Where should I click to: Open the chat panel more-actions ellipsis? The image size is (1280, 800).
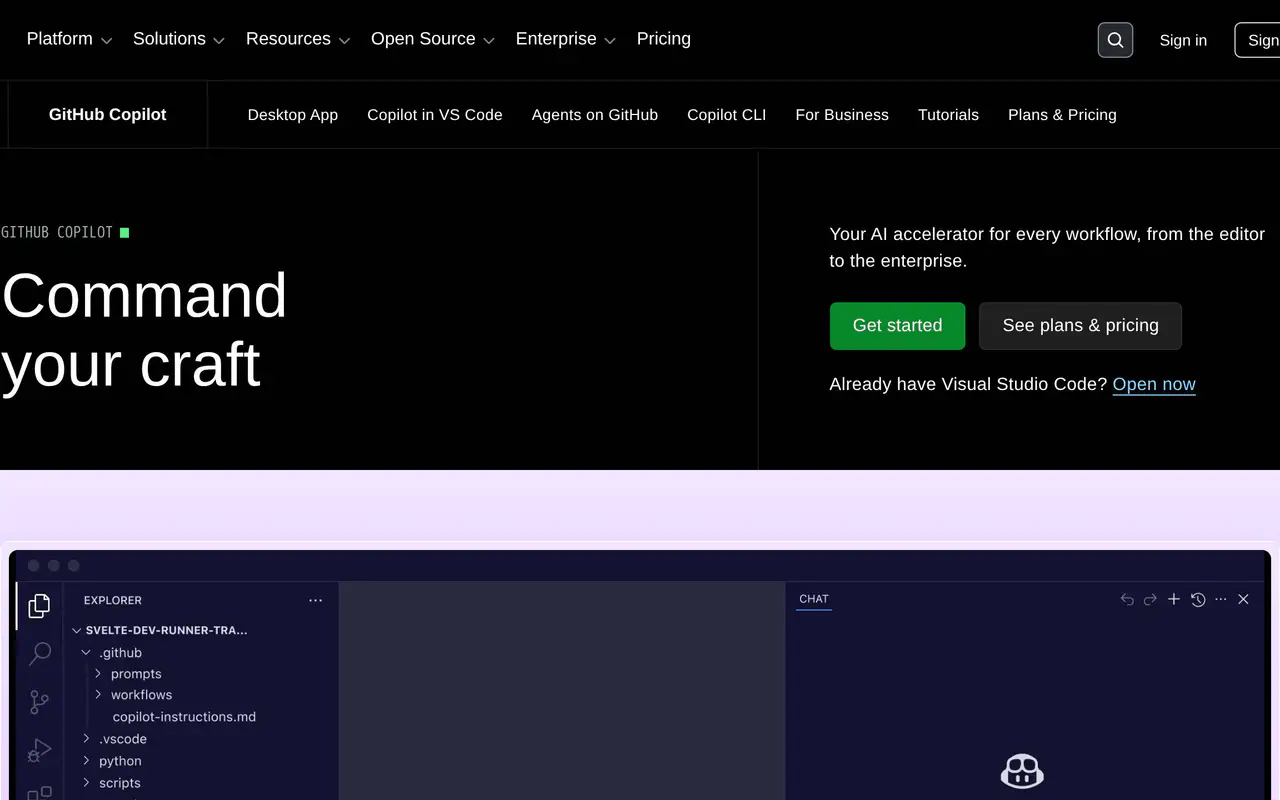click(1220, 599)
